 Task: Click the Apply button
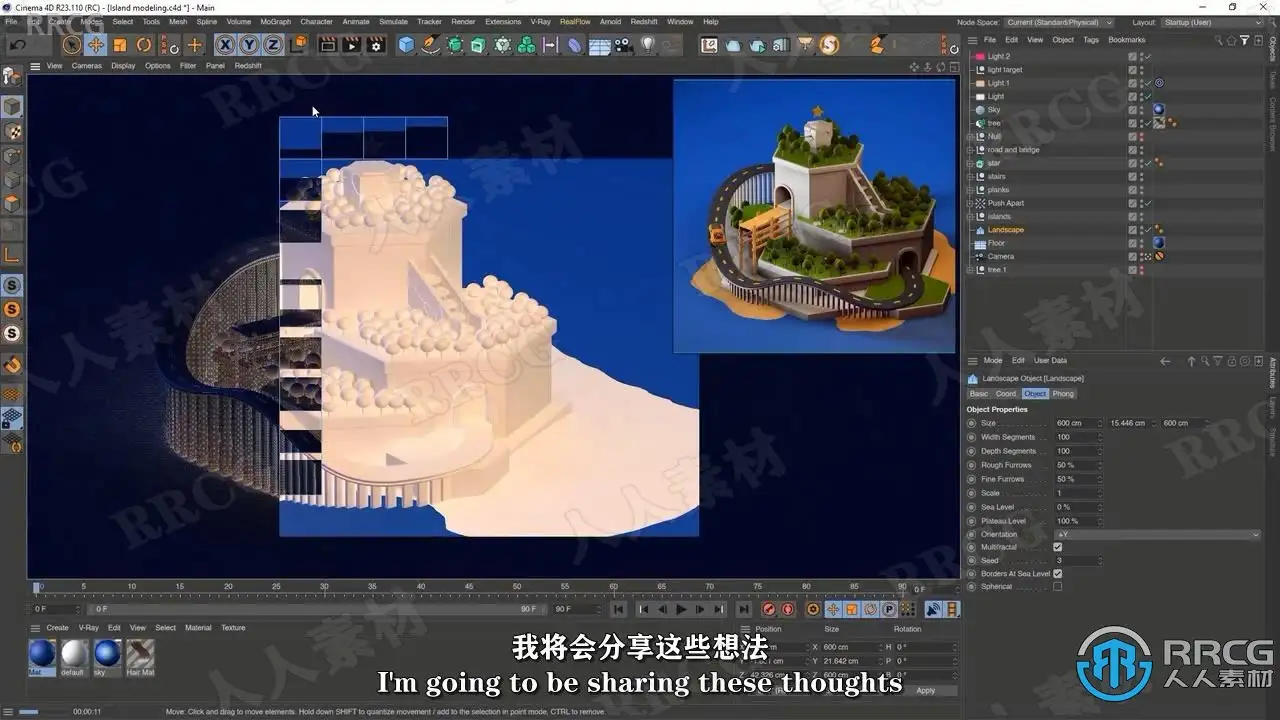[926, 690]
